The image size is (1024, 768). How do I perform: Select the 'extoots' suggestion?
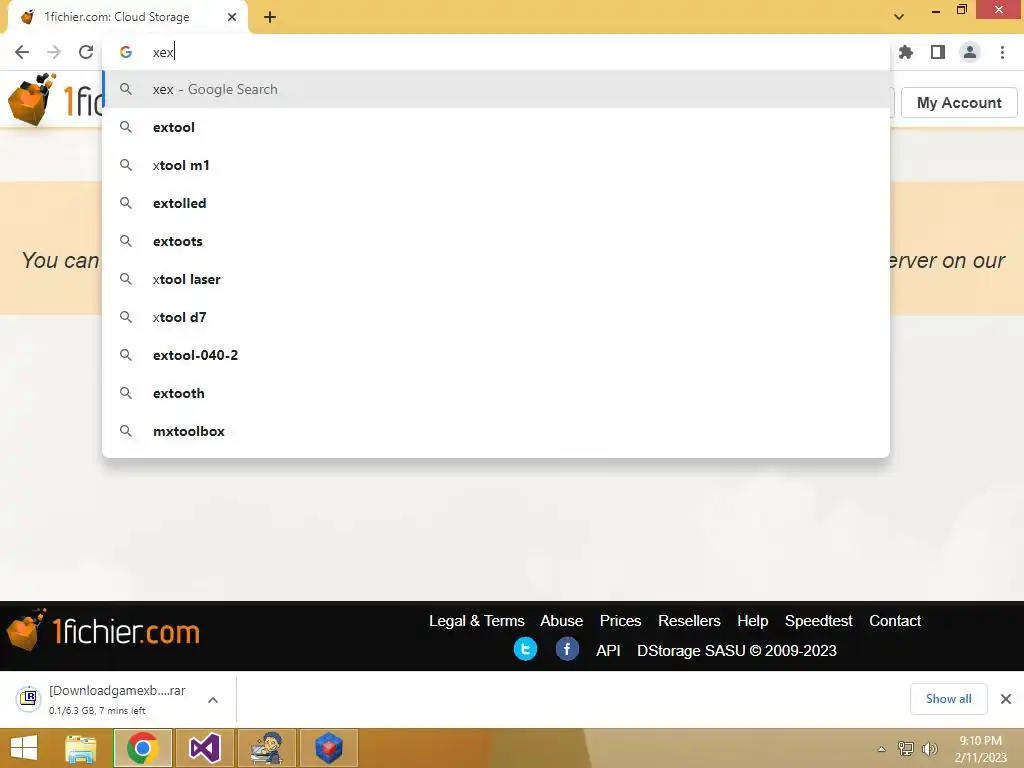[x=496, y=241]
